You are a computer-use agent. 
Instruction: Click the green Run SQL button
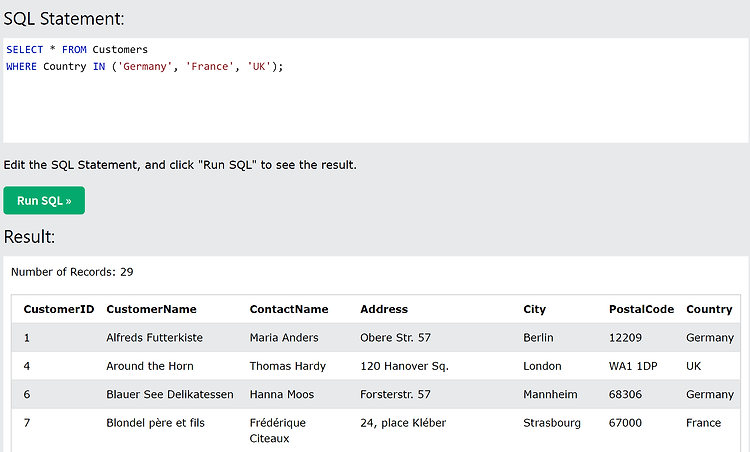(44, 200)
